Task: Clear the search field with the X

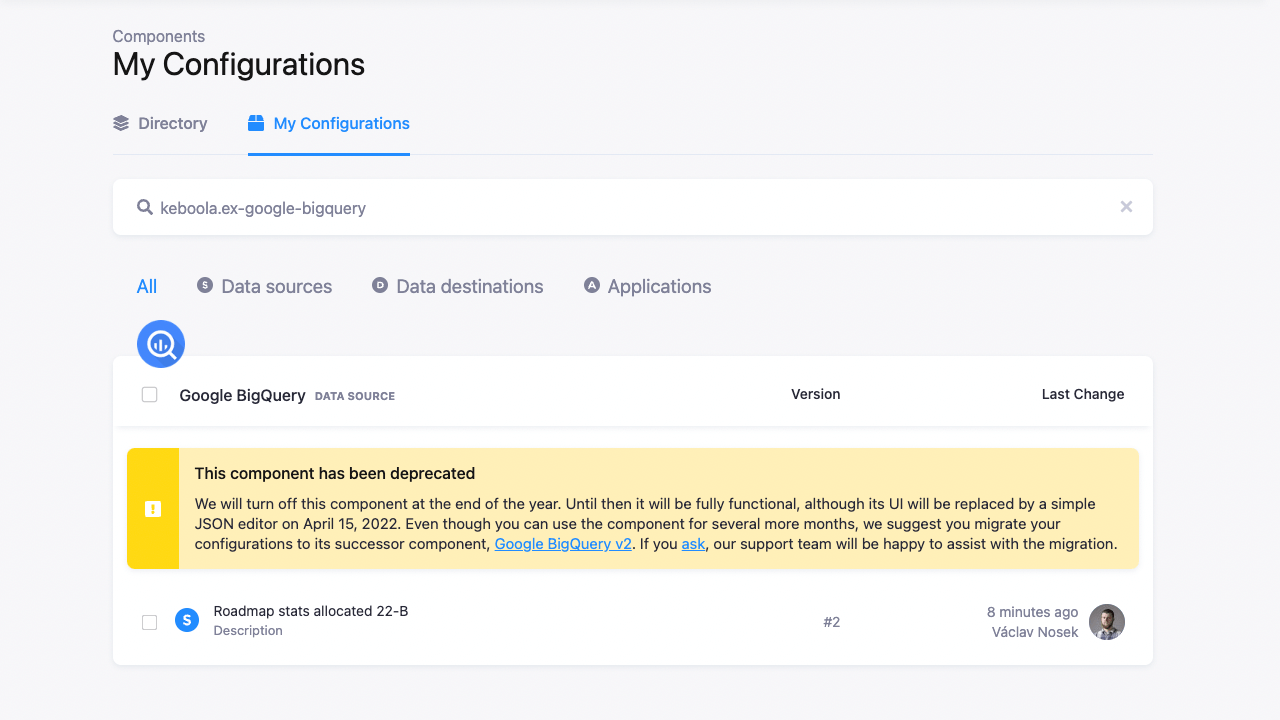Action: click(x=1126, y=206)
